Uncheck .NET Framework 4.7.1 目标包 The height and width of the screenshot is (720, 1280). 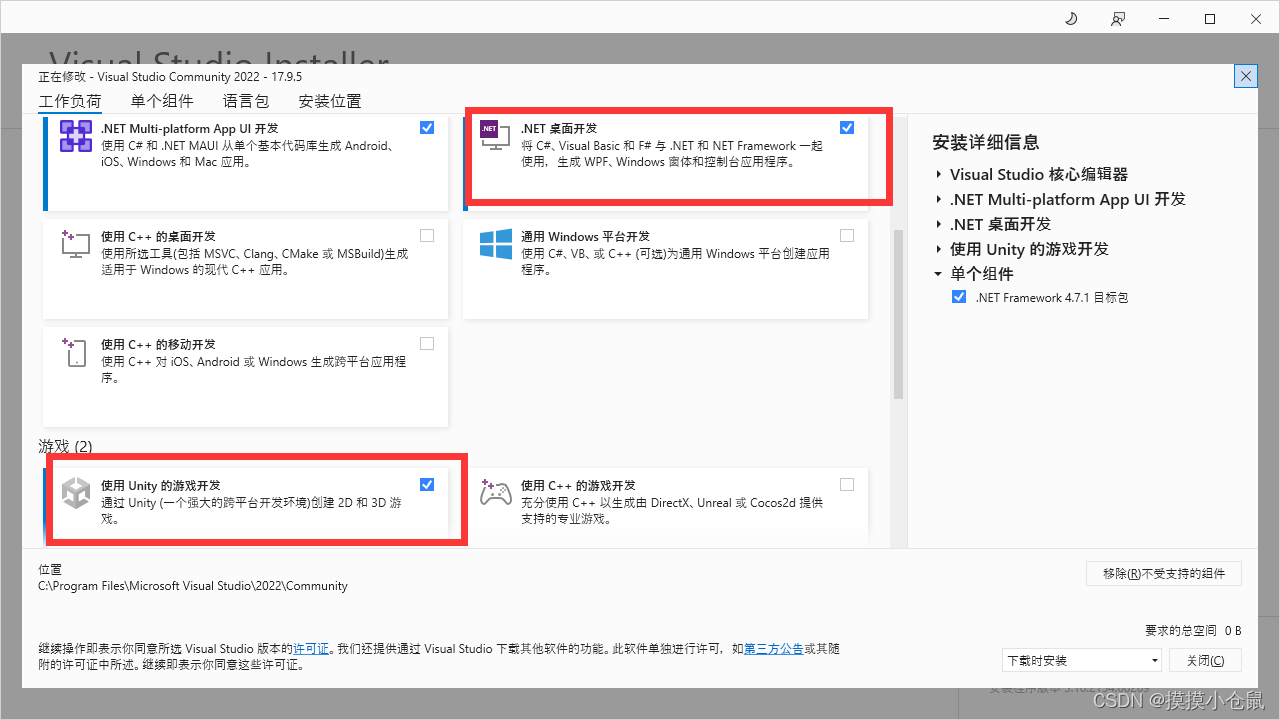click(x=959, y=296)
